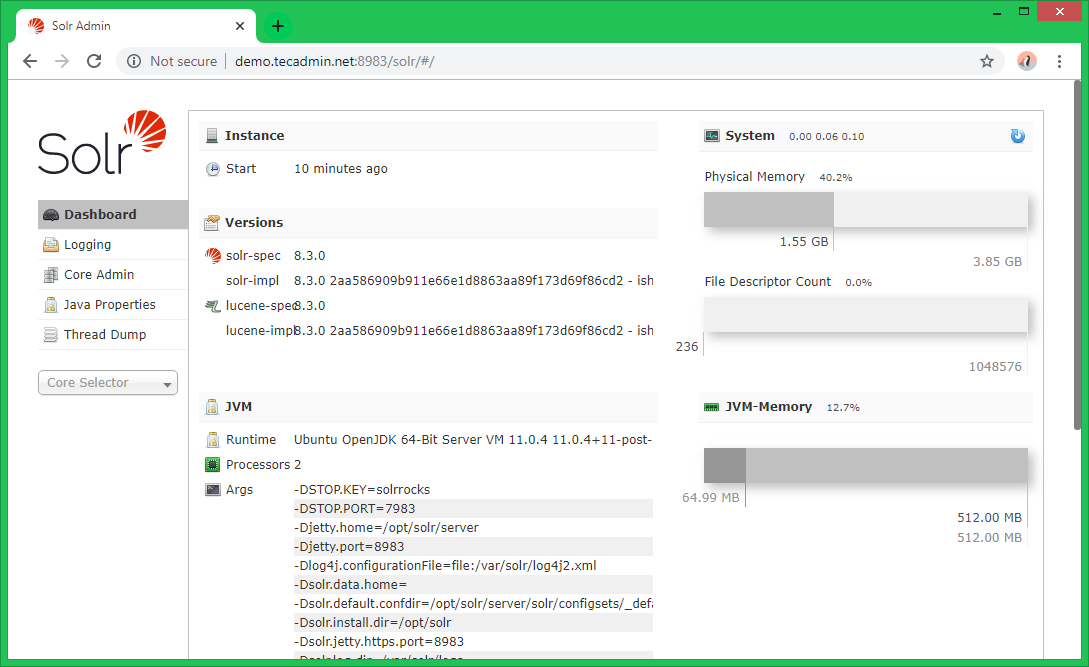Click the Args terminal icon
Image resolution: width=1089 pixels, height=667 pixels.
pyautogui.click(x=213, y=490)
